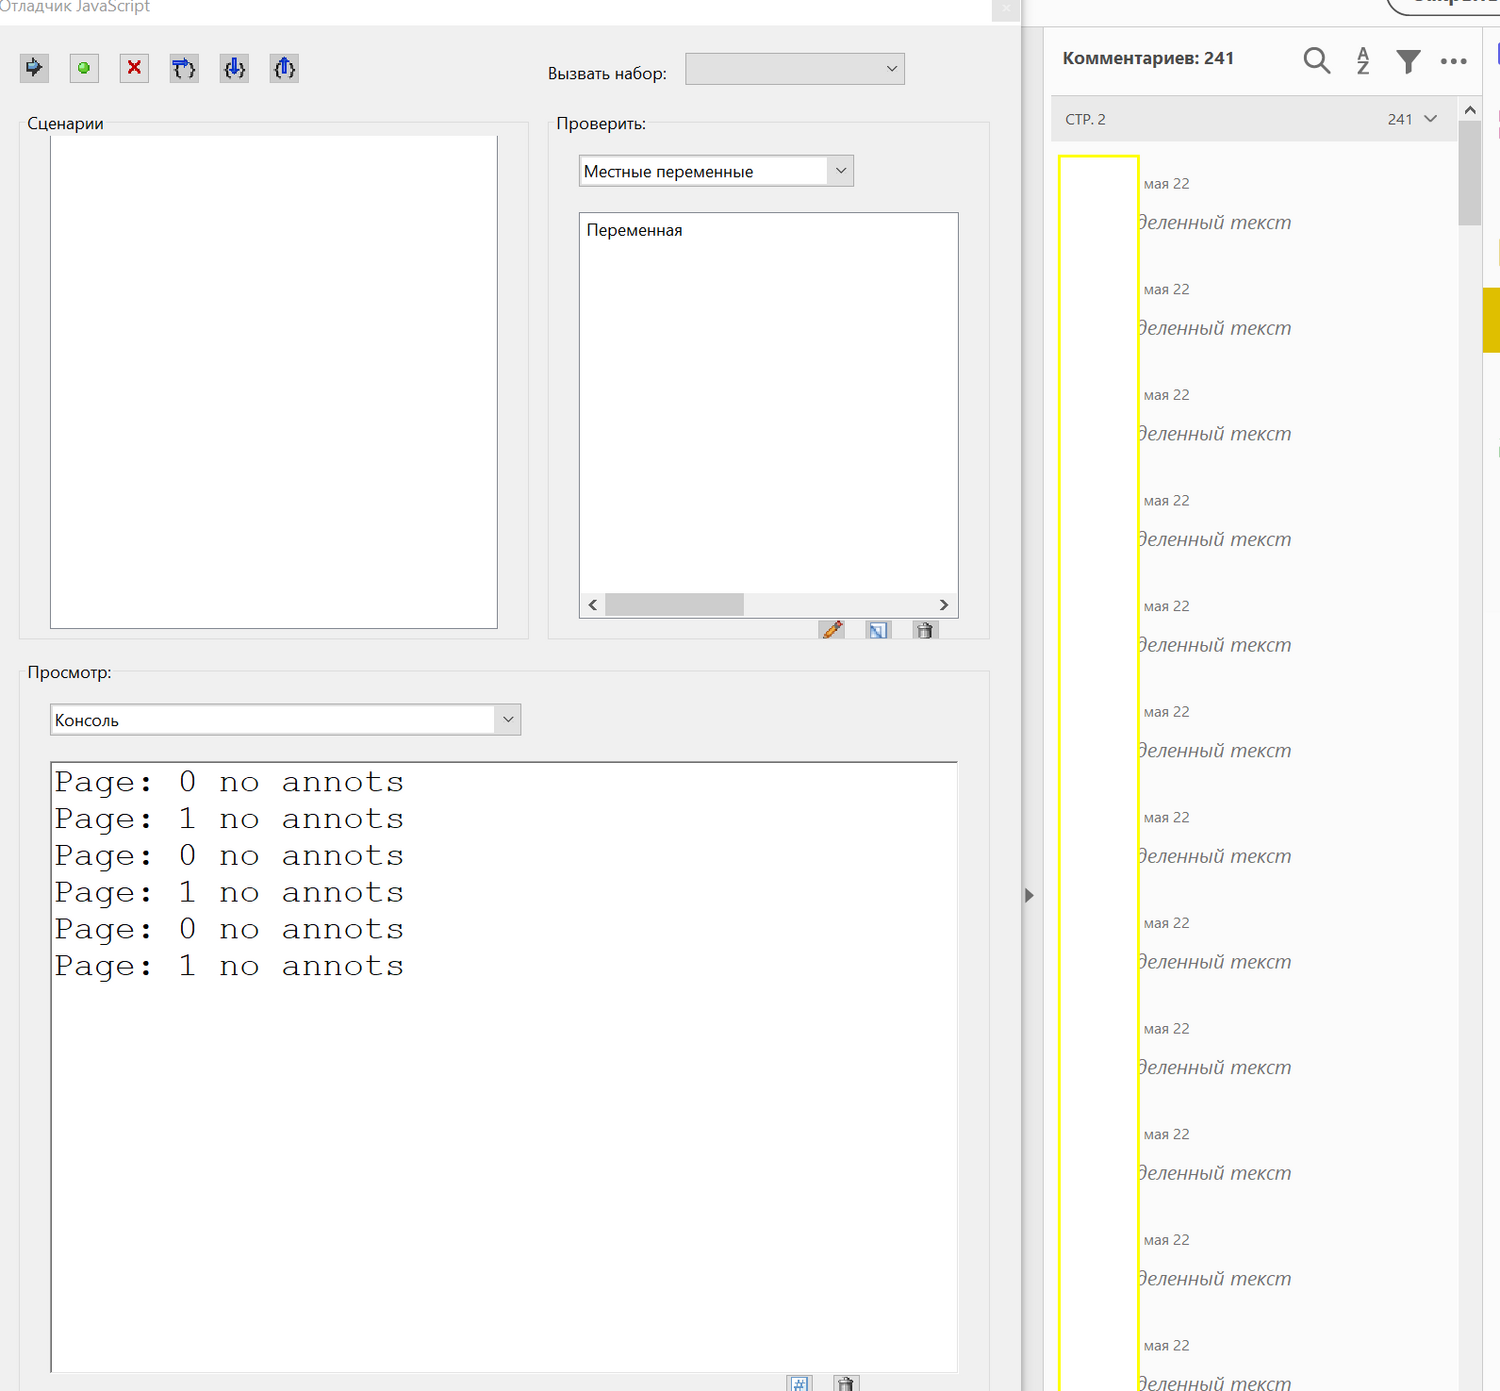Click right arrow of variables horizontal scrollbar
Image resolution: width=1500 pixels, height=1391 pixels.
click(x=943, y=605)
